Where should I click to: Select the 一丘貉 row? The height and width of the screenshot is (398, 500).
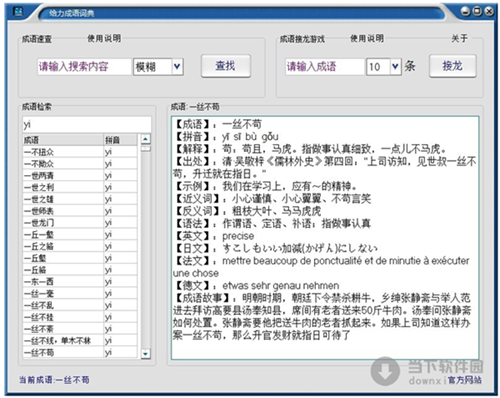[80, 270]
